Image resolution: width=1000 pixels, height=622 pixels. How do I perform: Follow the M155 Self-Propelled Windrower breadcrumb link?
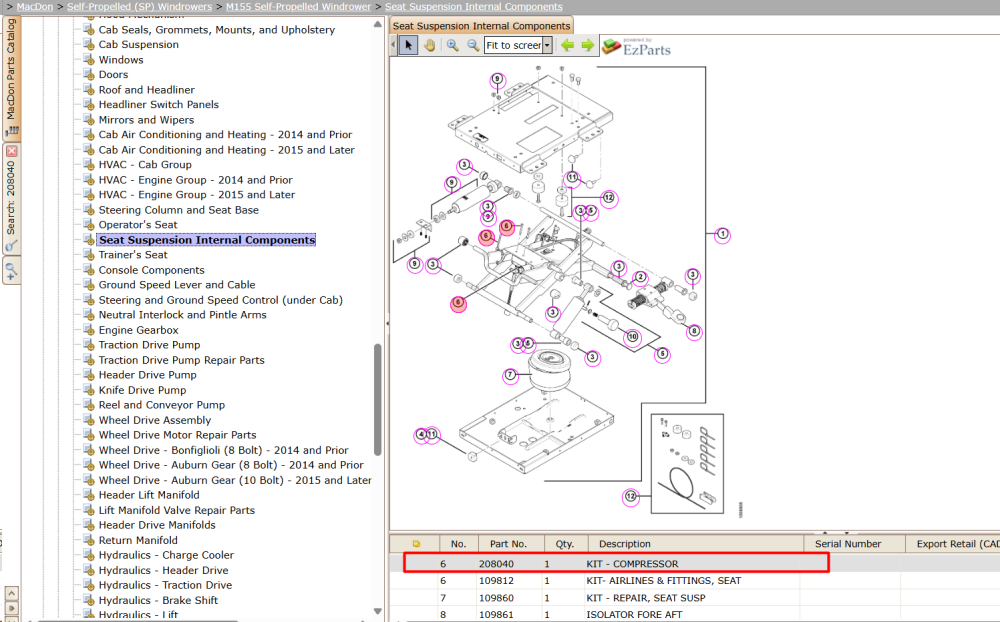298,6
